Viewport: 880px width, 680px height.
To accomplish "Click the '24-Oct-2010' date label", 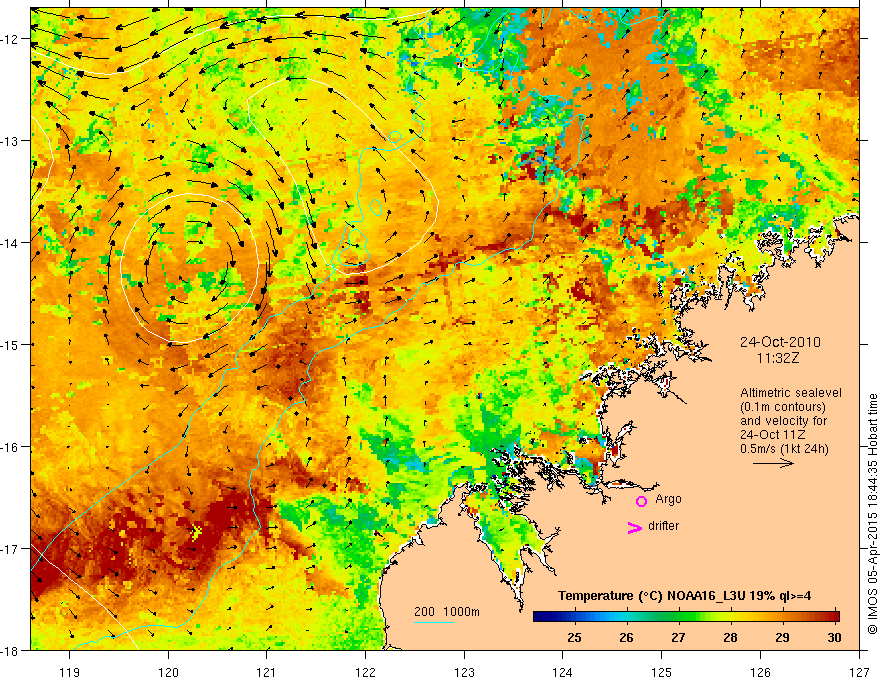I will click(780, 342).
